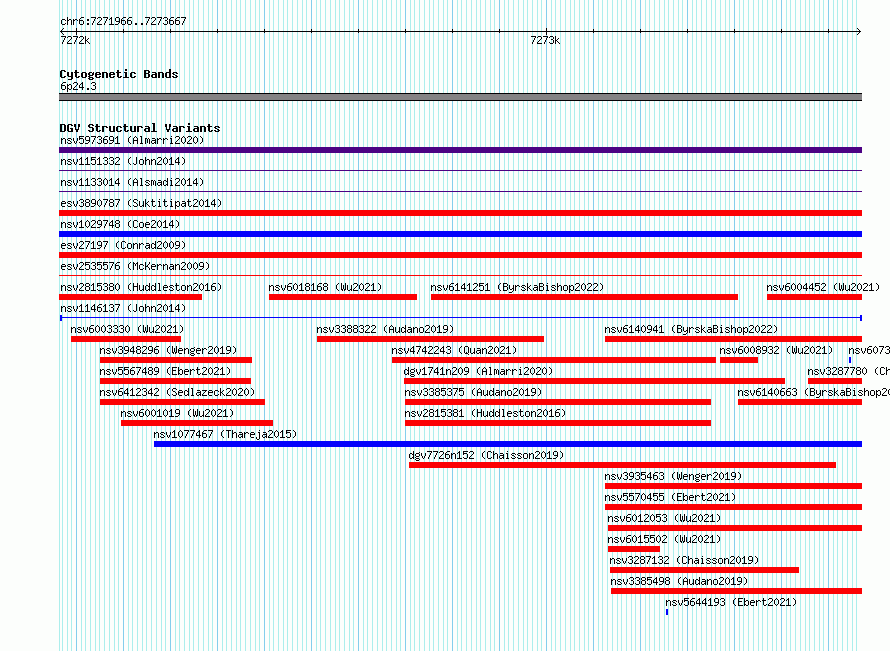The image size is (890, 651).
Task: Select the DGV Structural Variants track title
Action: (x=140, y=128)
